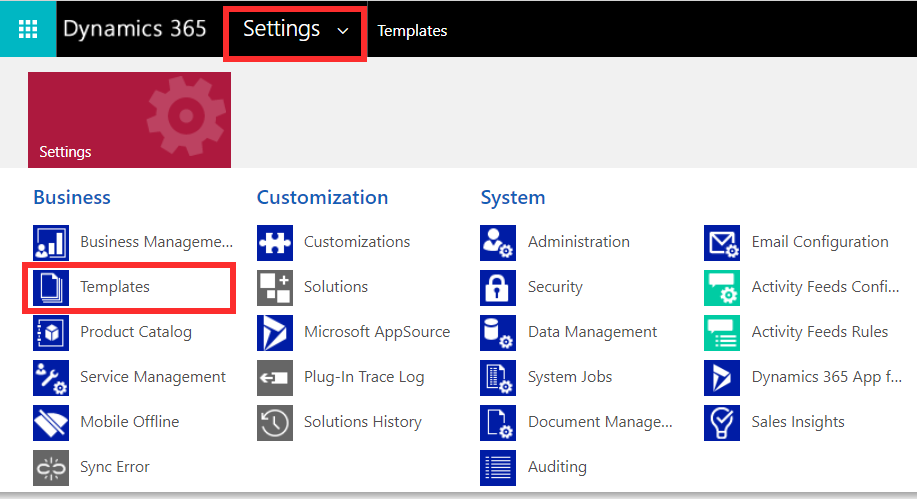Click the Product Catalog icon
This screenshot has height=501, width=917.
51,333
